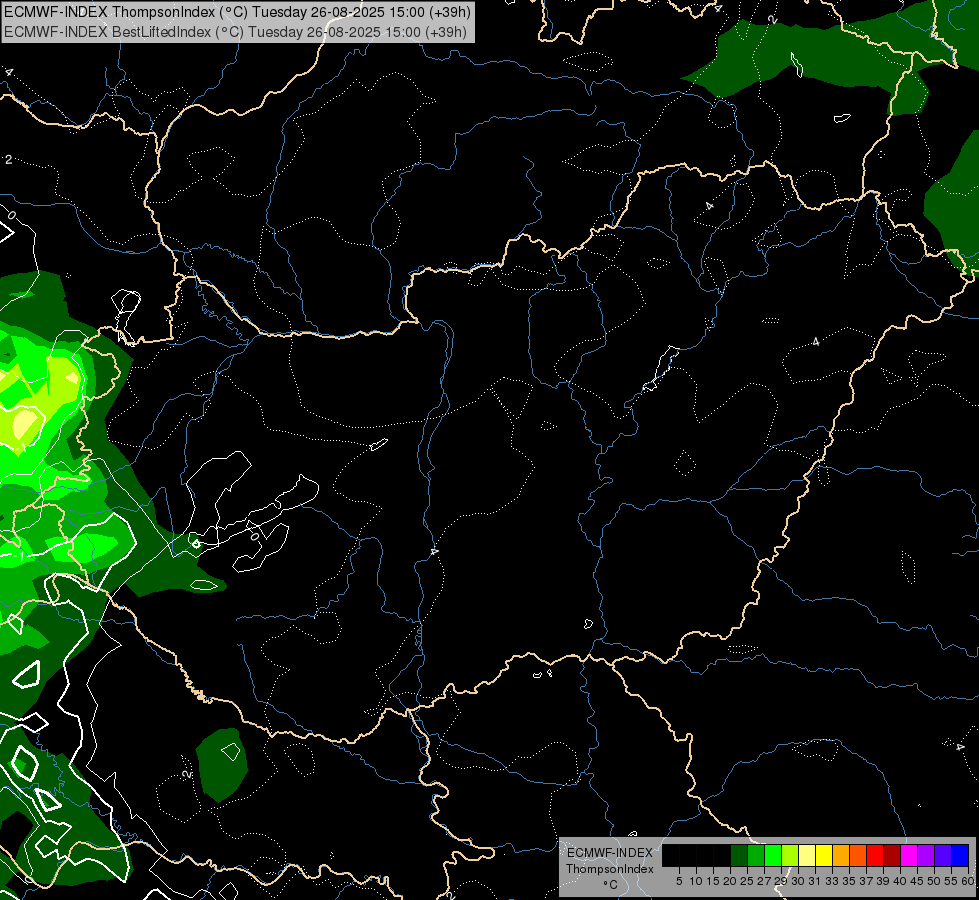The height and width of the screenshot is (900, 979).
Task: Click the legend tick value 25
Action: tap(747, 881)
